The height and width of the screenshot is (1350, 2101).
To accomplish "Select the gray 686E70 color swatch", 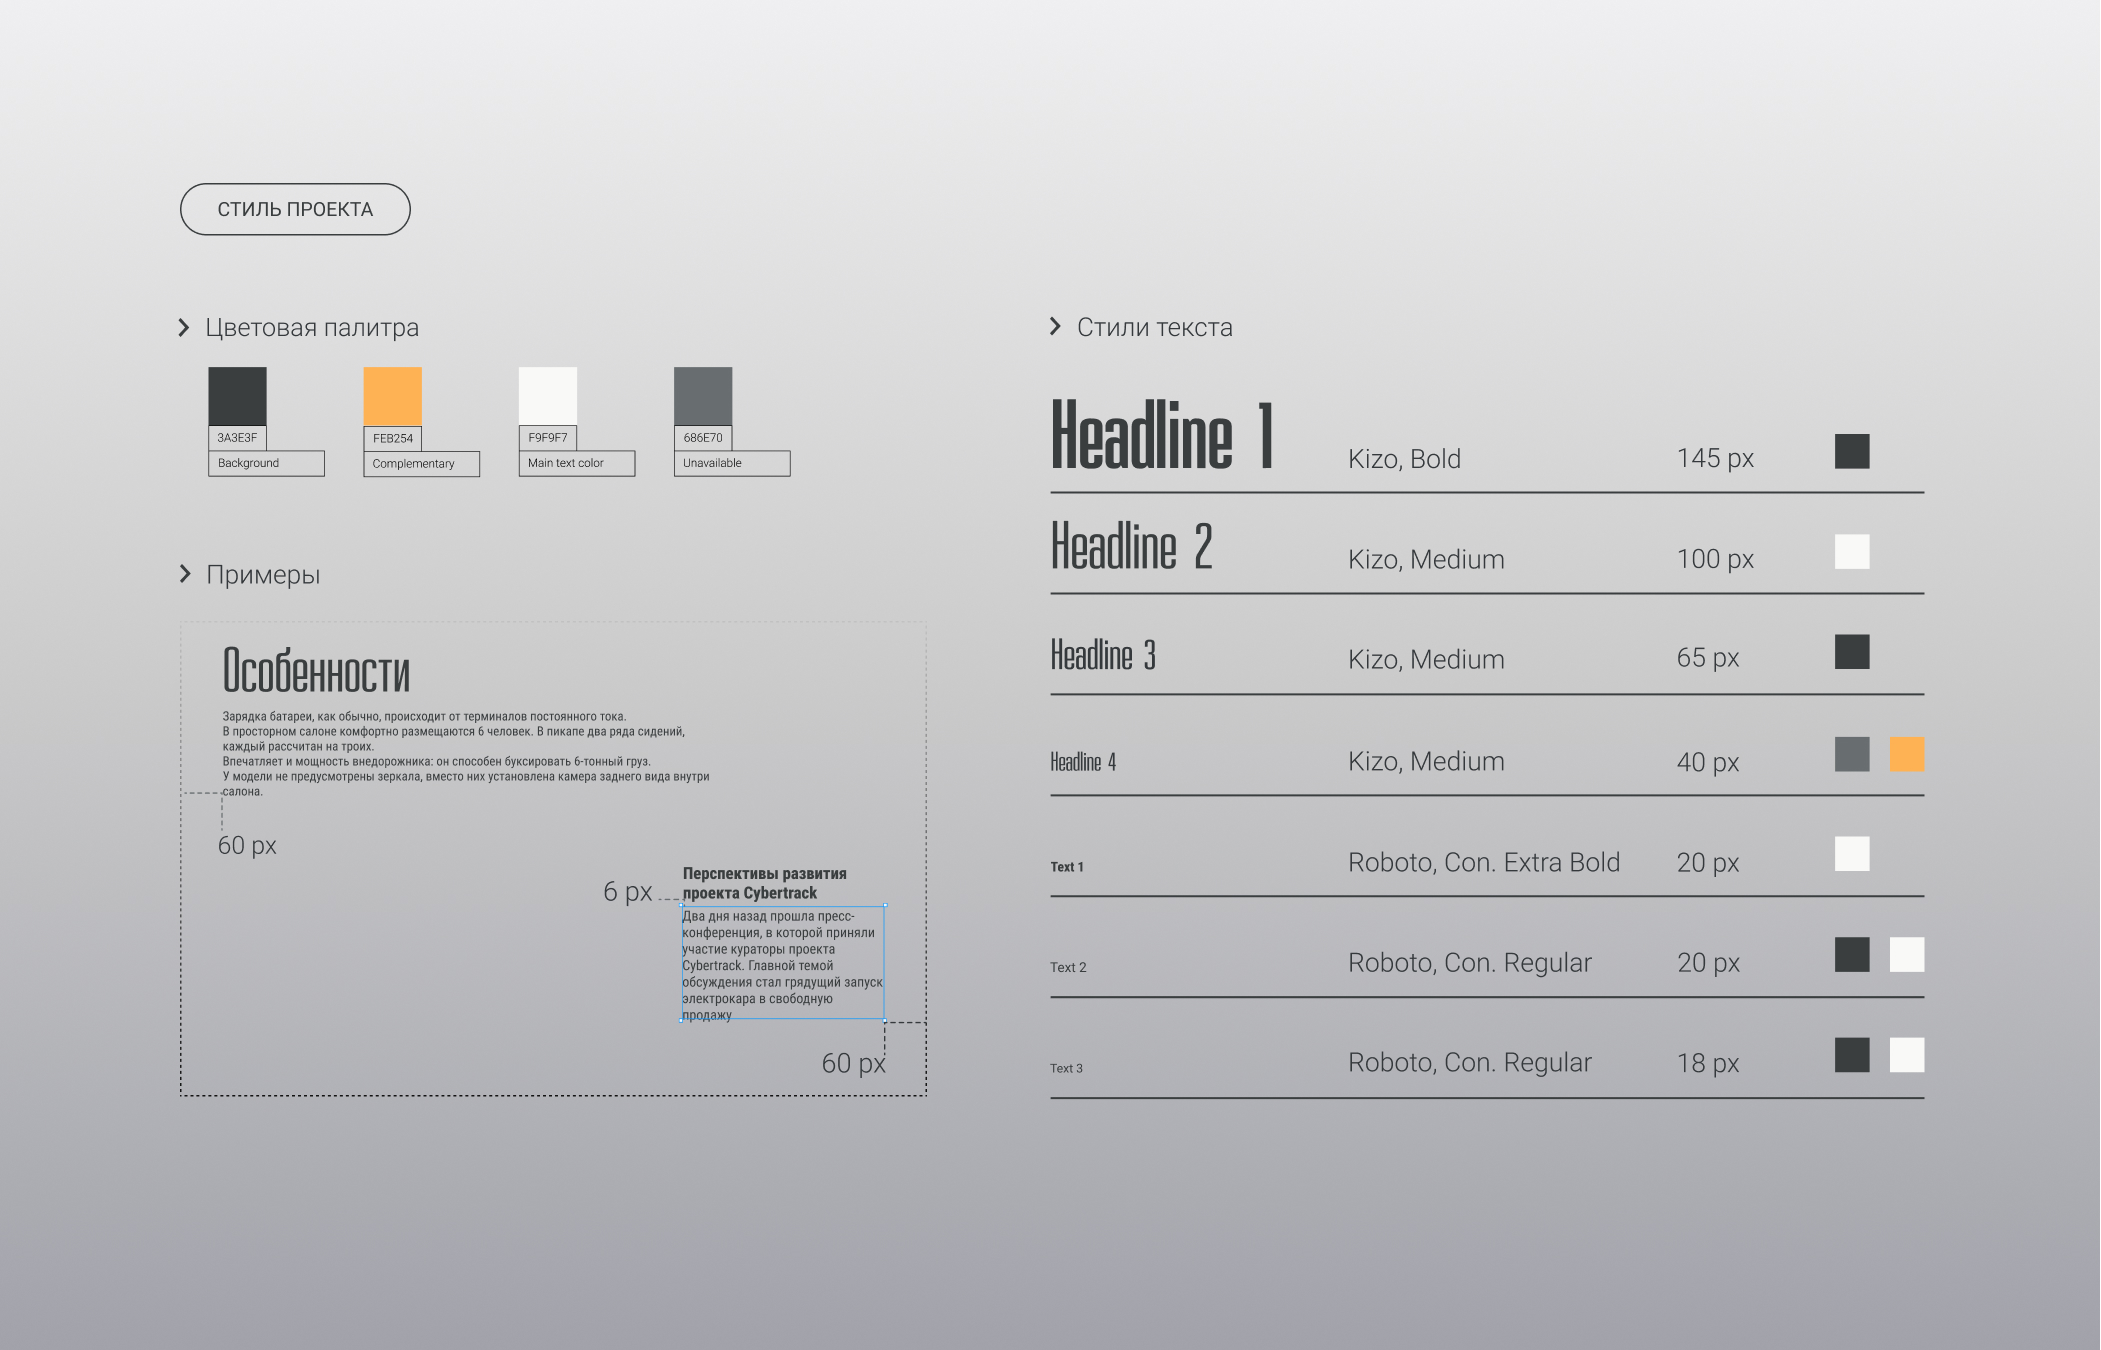I will pyautogui.click(x=702, y=396).
